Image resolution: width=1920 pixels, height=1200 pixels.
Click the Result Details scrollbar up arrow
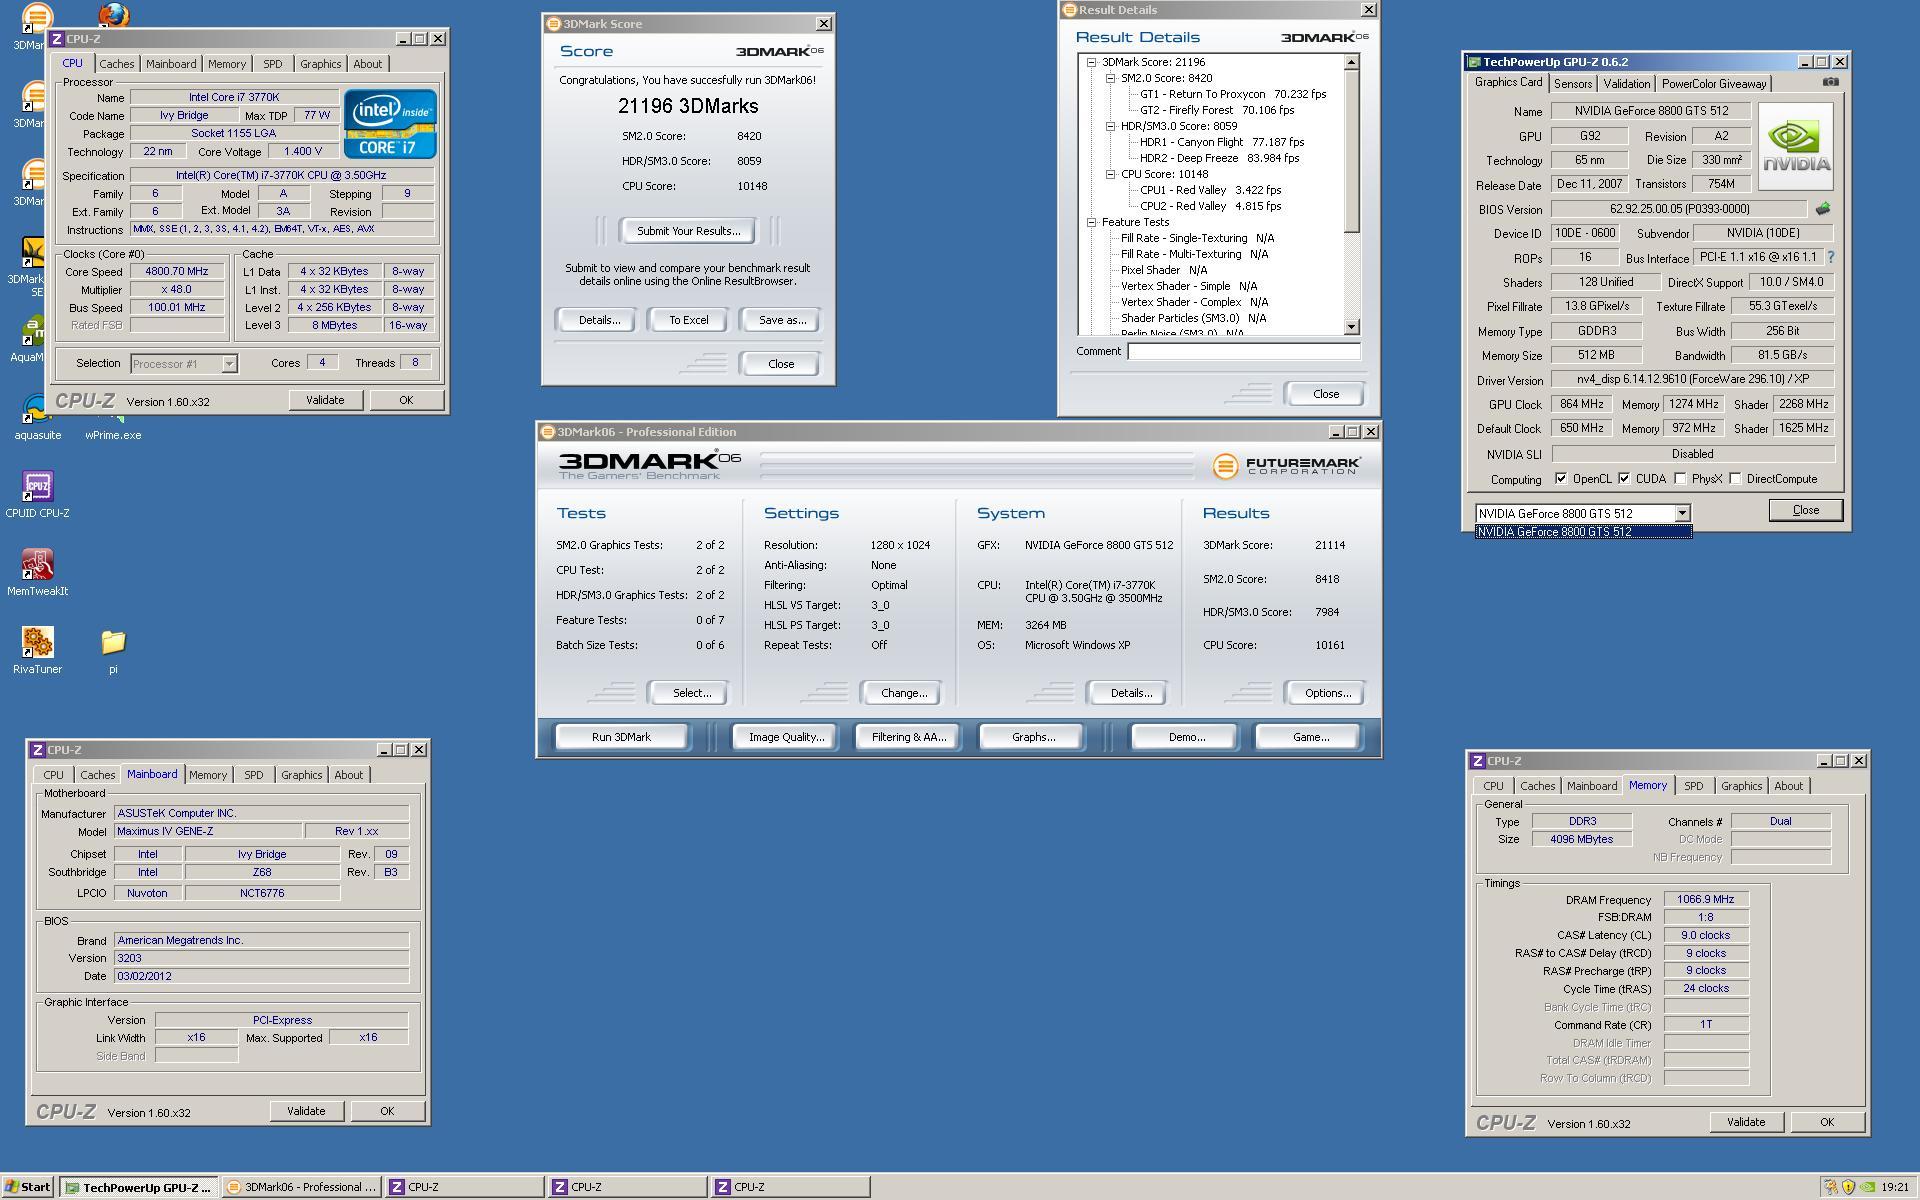pos(1351,62)
